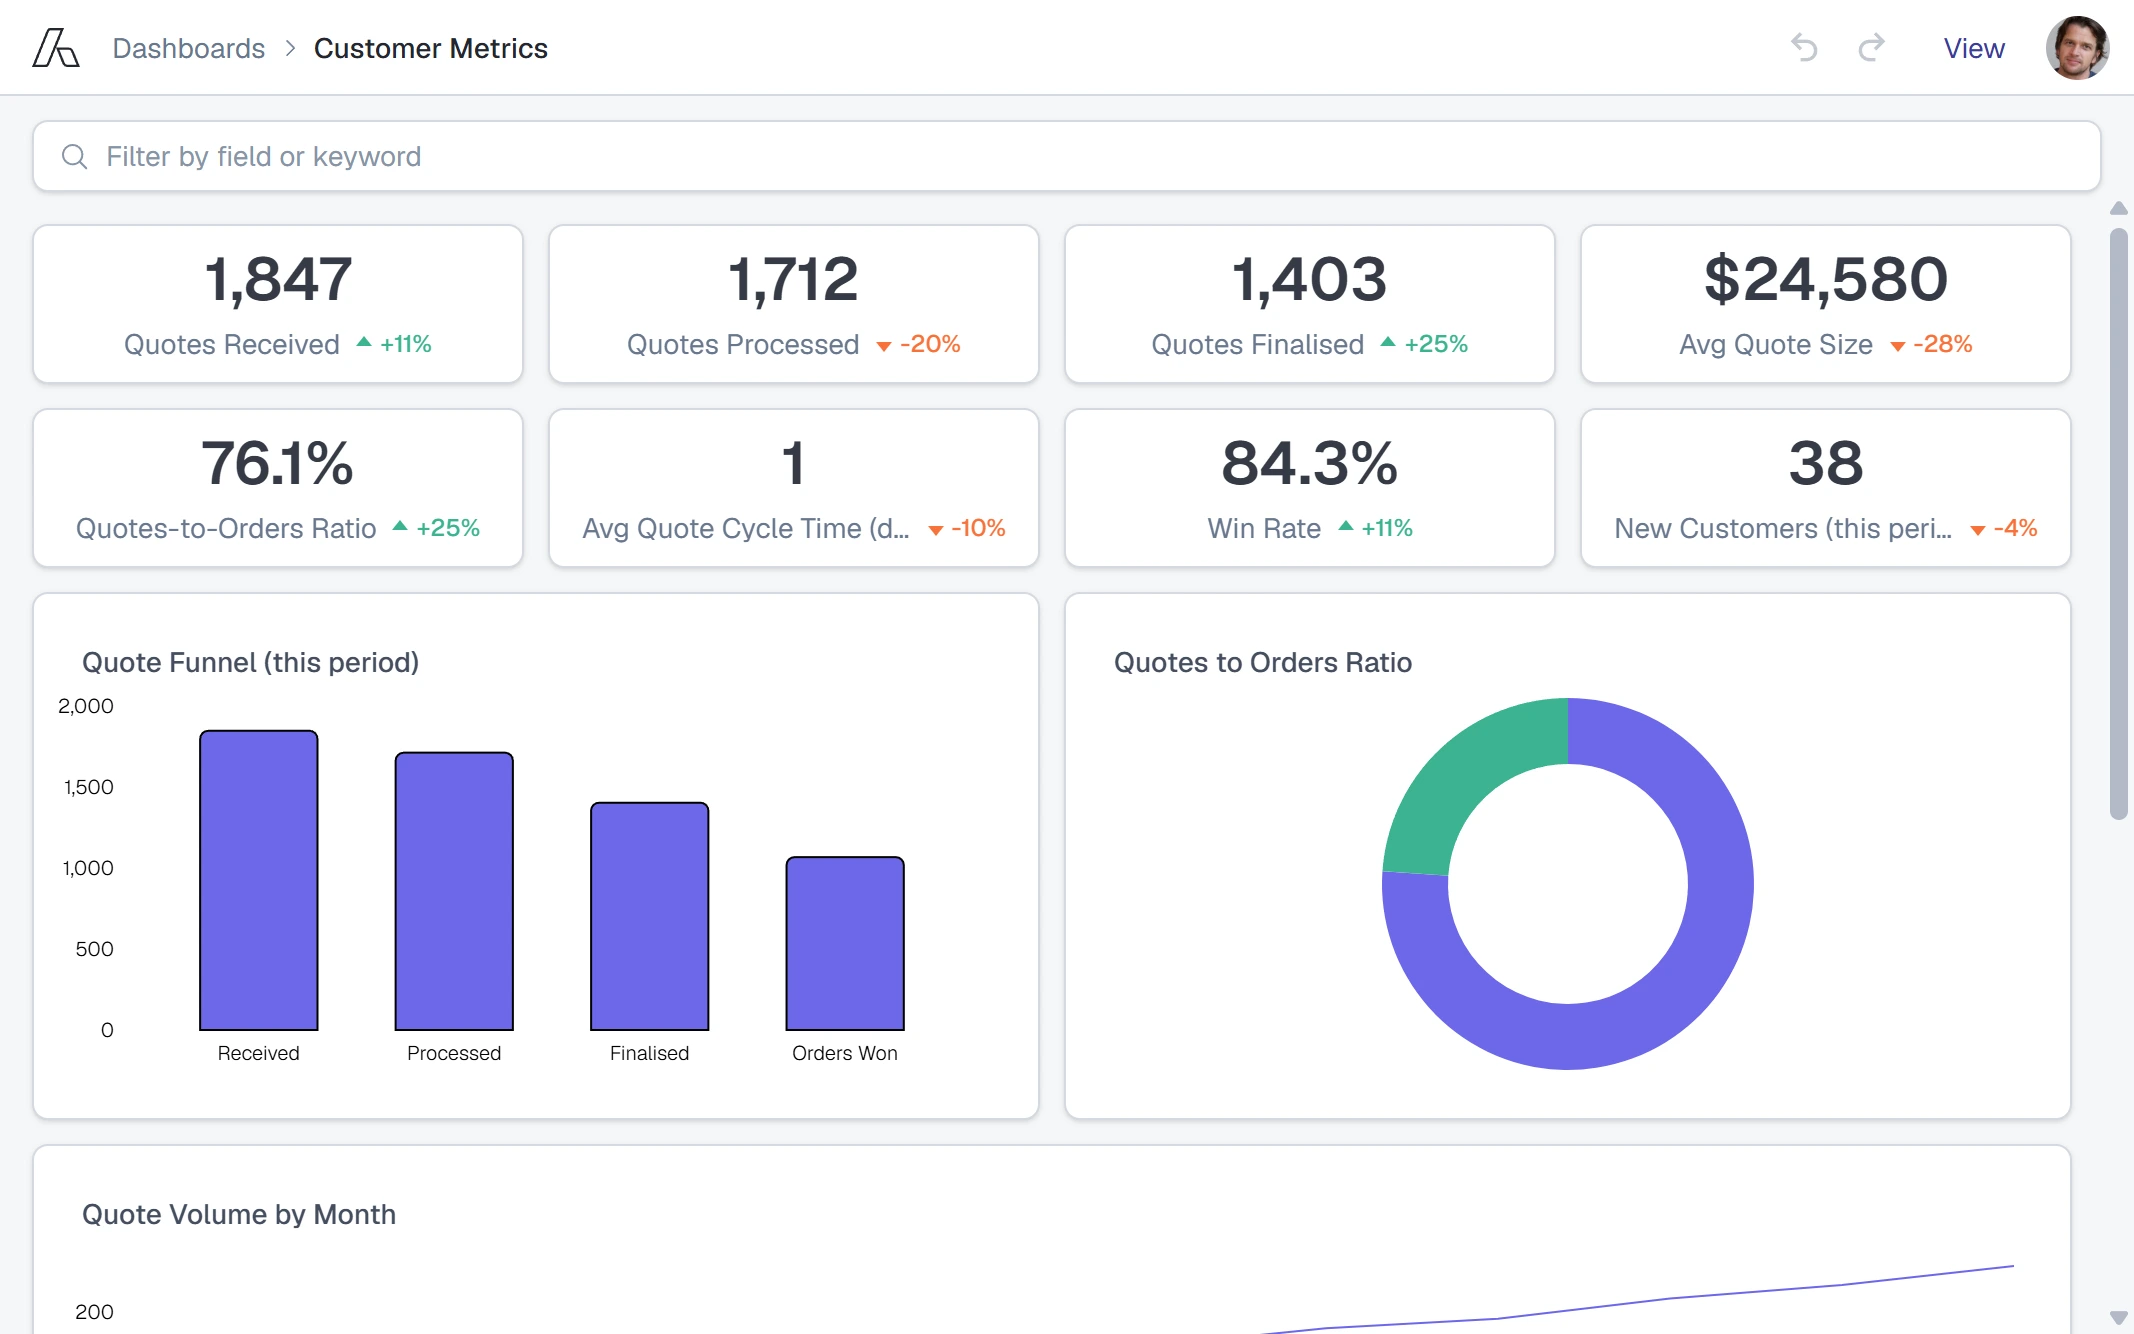2134x1334 pixels.
Task: Click the Received axis label
Action: (259, 1053)
